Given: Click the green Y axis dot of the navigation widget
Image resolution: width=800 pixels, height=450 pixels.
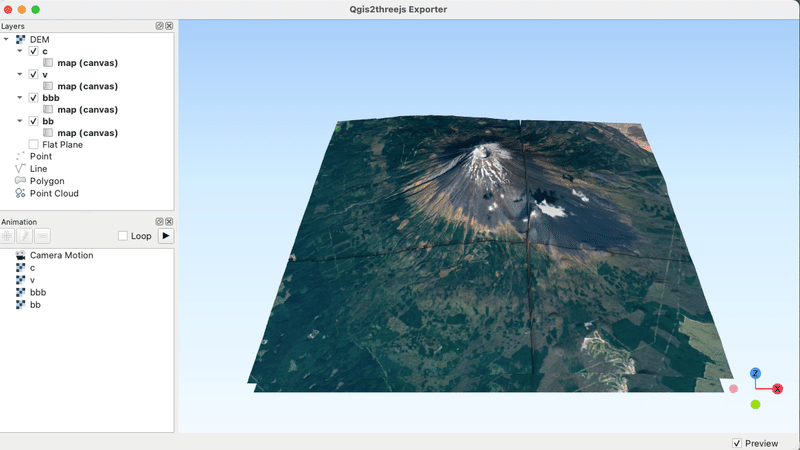Looking at the screenshot, I should click(755, 405).
